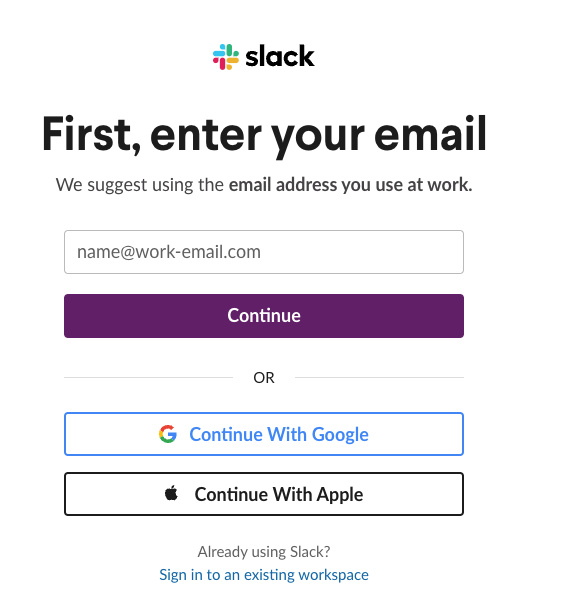Click bold 'email address you use at work' text
Viewport: 561px width, 610px height.
350,185
